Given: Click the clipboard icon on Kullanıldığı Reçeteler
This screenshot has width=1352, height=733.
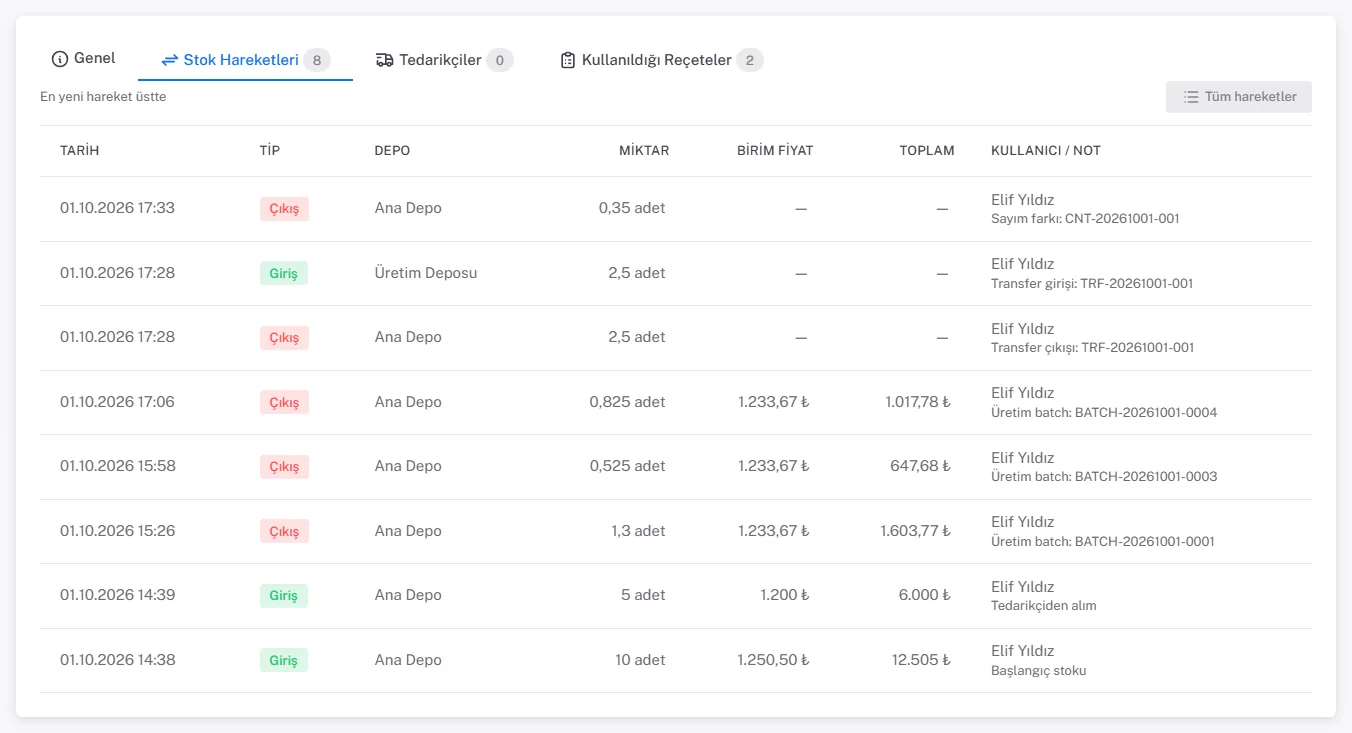Looking at the screenshot, I should (568, 60).
